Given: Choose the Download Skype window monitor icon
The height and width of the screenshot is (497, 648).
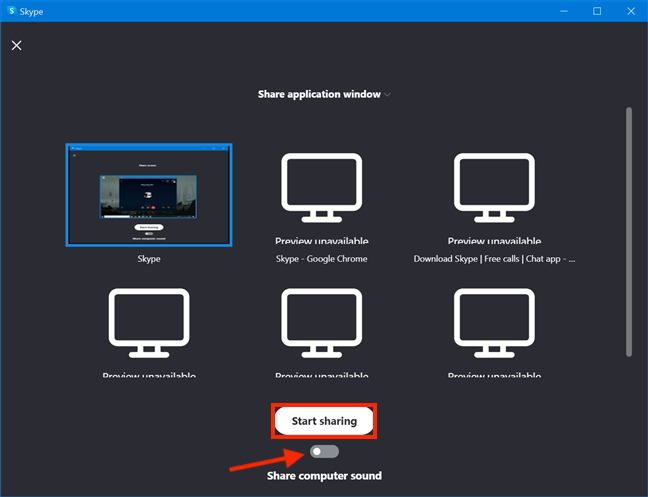Looking at the screenshot, I should pos(494,188).
